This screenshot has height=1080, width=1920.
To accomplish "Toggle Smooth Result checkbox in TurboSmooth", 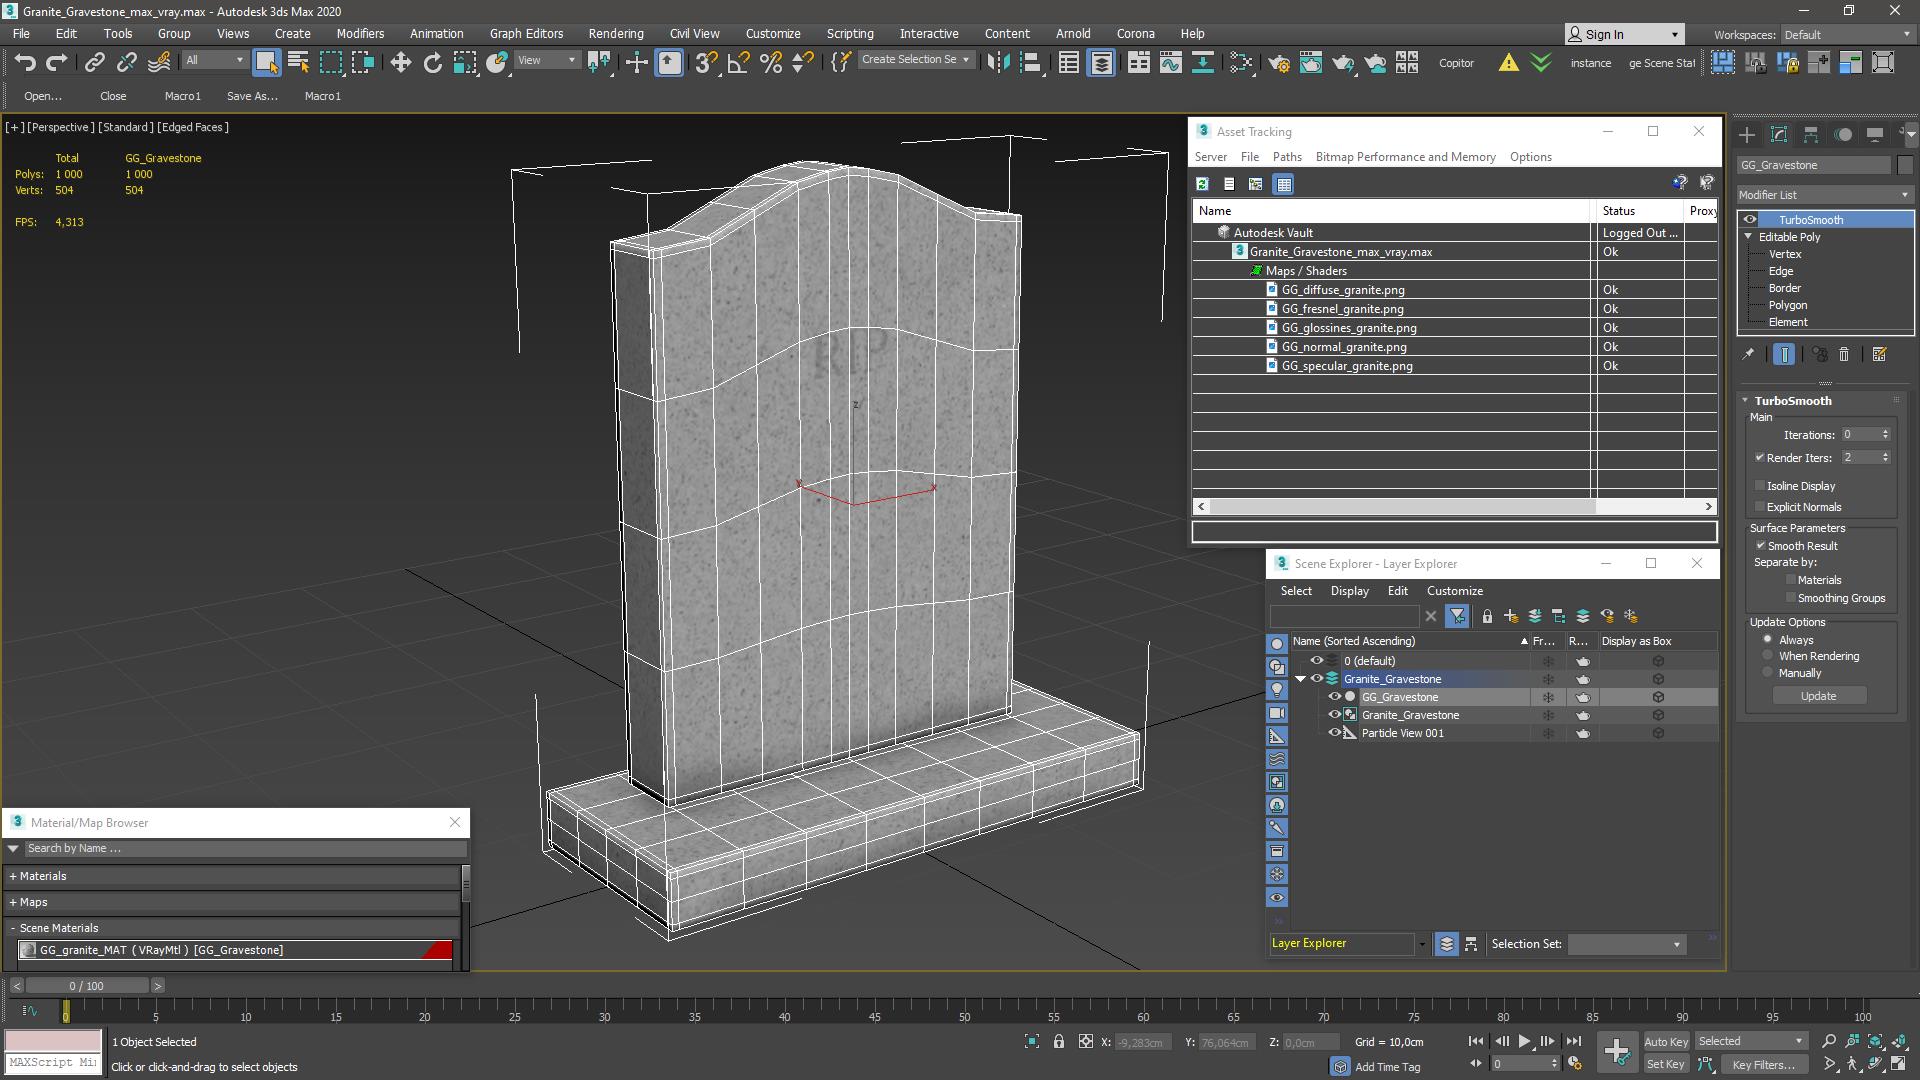I will click(x=1760, y=545).
